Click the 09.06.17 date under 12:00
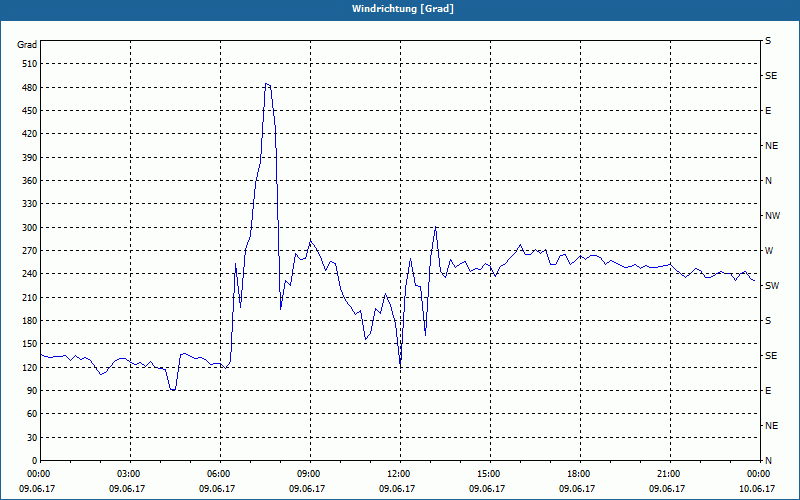The image size is (800, 500). pos(397,488)
